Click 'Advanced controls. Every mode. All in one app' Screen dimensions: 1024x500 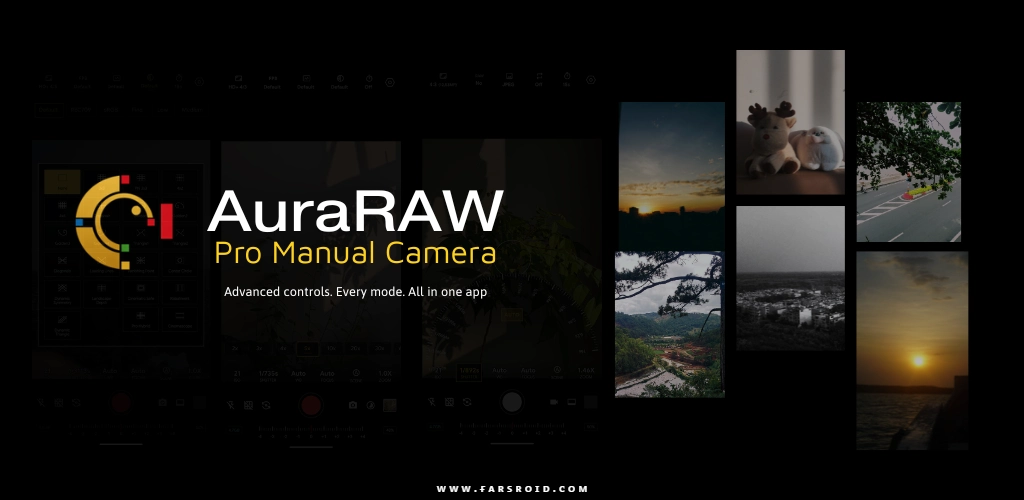[355, 292]
